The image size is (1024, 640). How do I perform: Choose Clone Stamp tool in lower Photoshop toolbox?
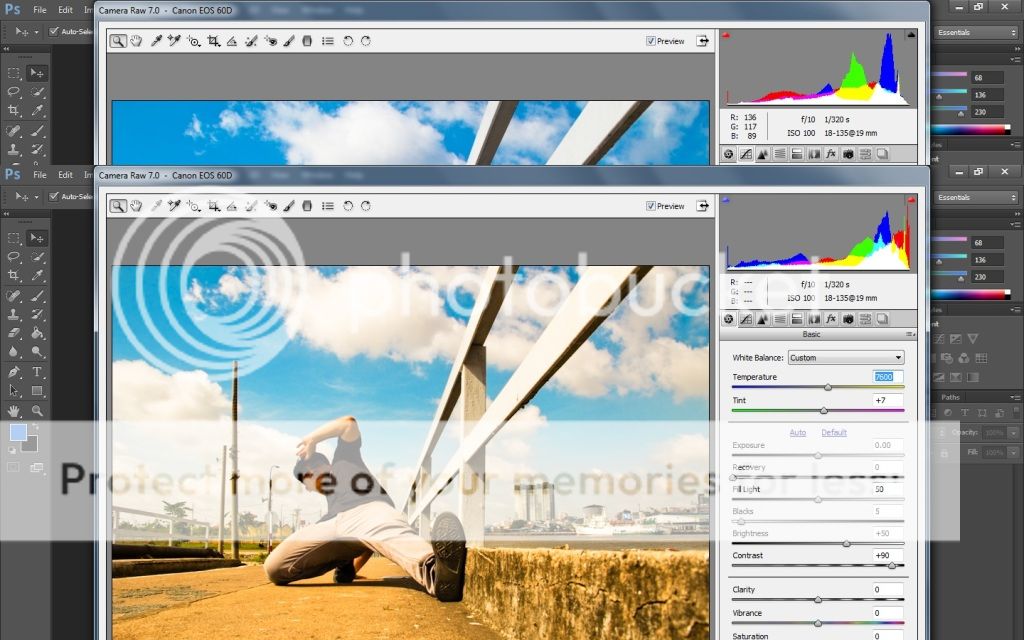point(14,314)
